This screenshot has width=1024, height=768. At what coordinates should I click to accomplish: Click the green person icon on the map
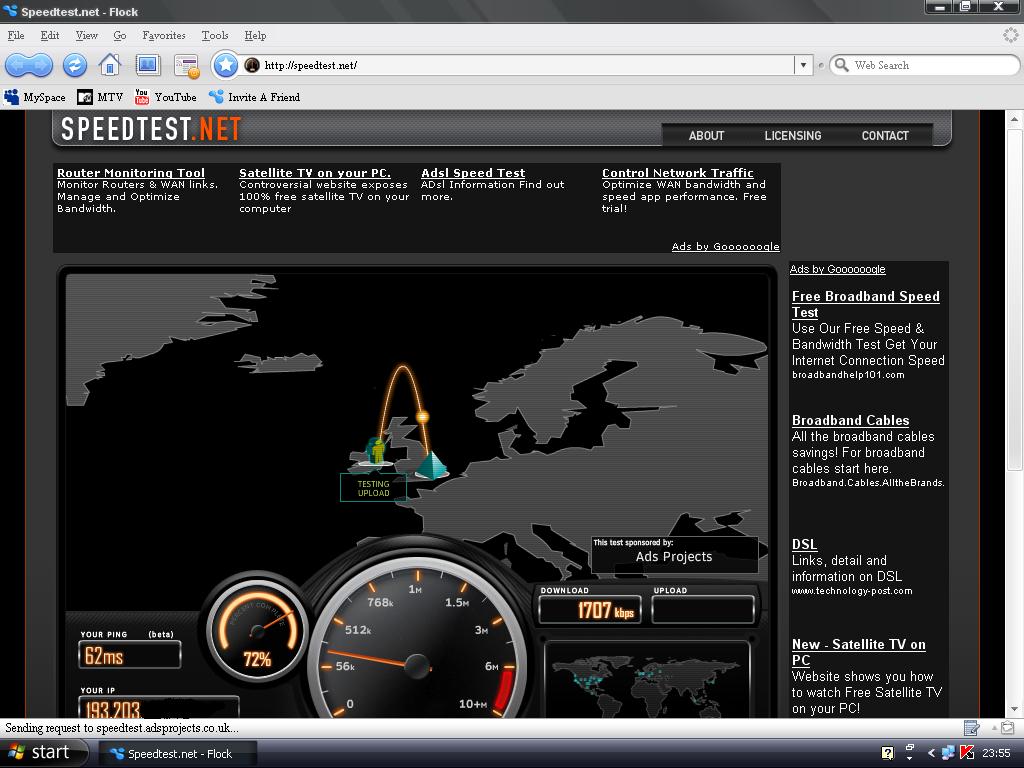pyautogui.click(x=375, y=451)
